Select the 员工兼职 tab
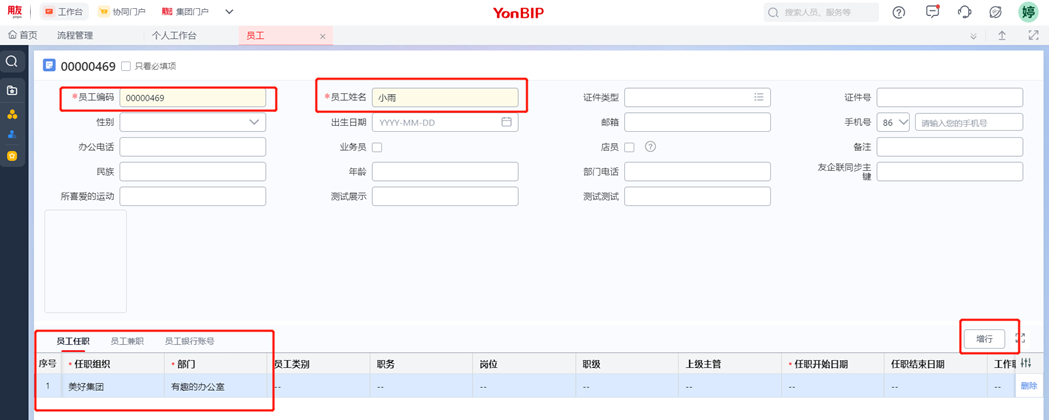This screenshot has width=1049, height=420. [127, 341]
